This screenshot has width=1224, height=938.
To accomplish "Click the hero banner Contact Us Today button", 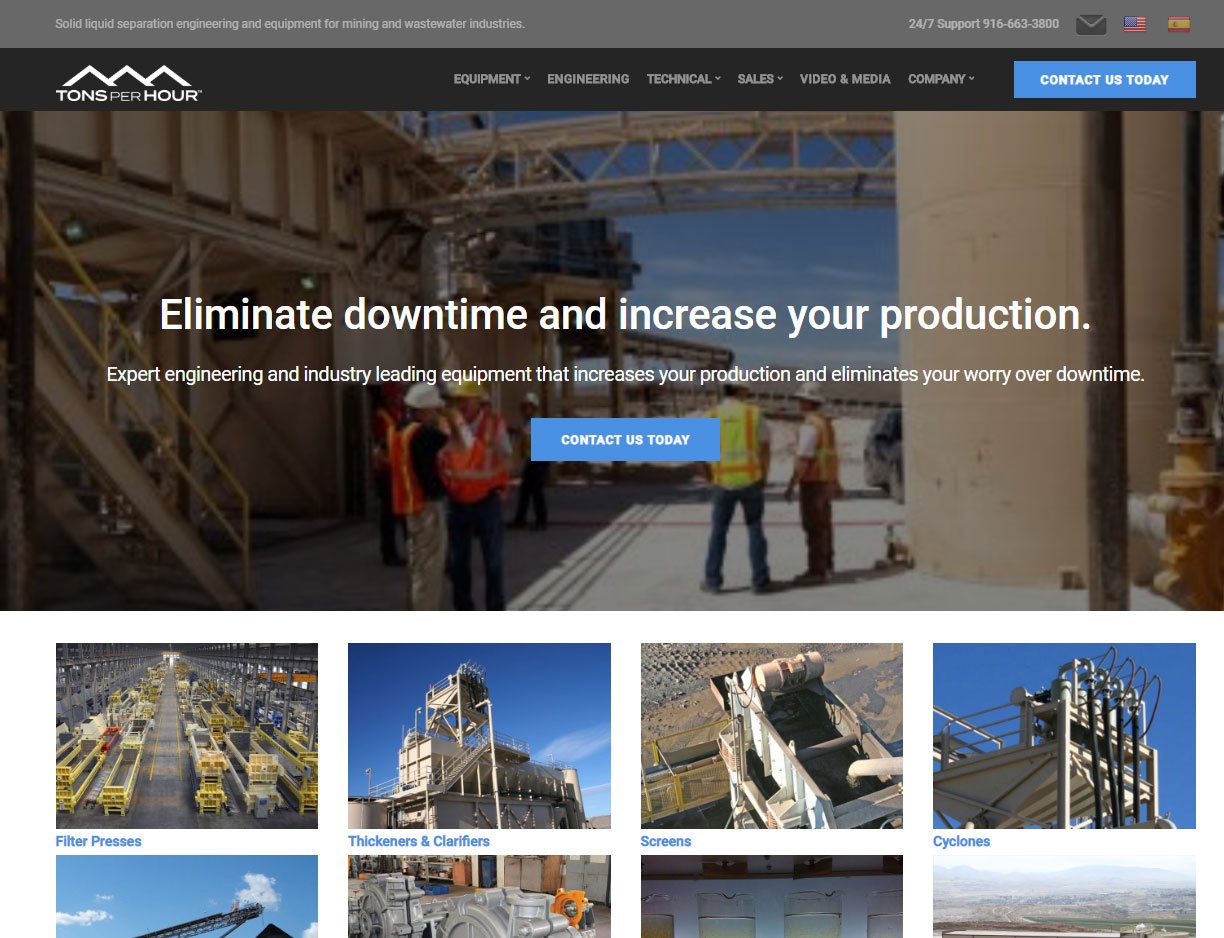I will tap(625, 440).
